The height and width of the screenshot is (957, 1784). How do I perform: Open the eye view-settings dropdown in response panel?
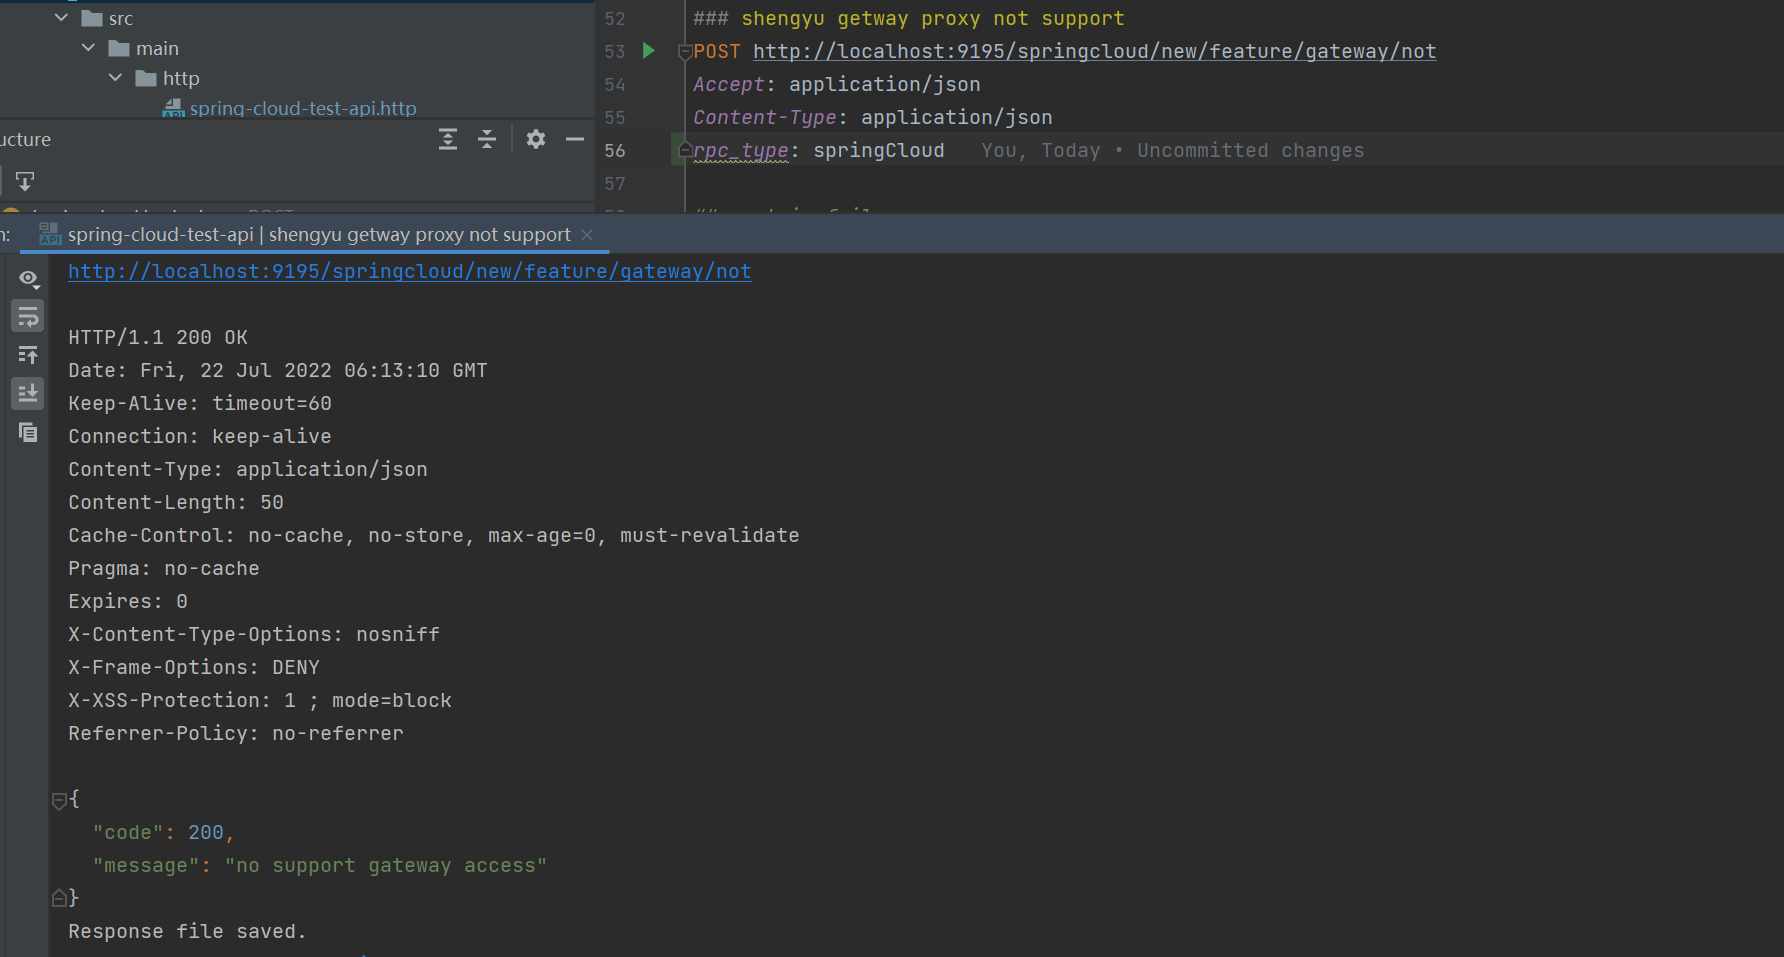[x=29, y=279]
